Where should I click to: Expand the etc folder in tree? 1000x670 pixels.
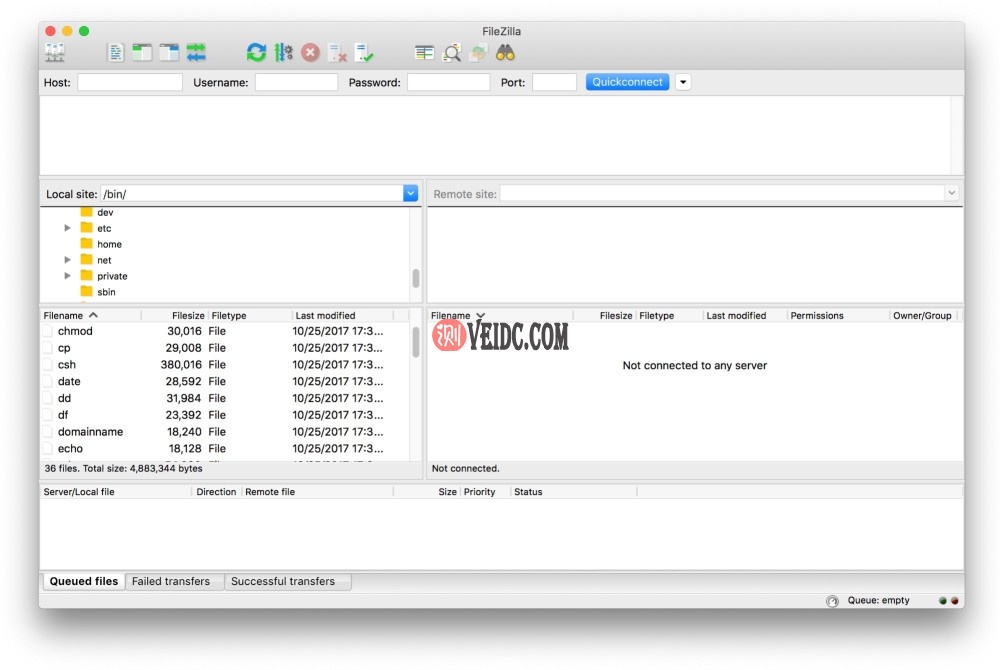pyautogui.click(x=68, y=229)
